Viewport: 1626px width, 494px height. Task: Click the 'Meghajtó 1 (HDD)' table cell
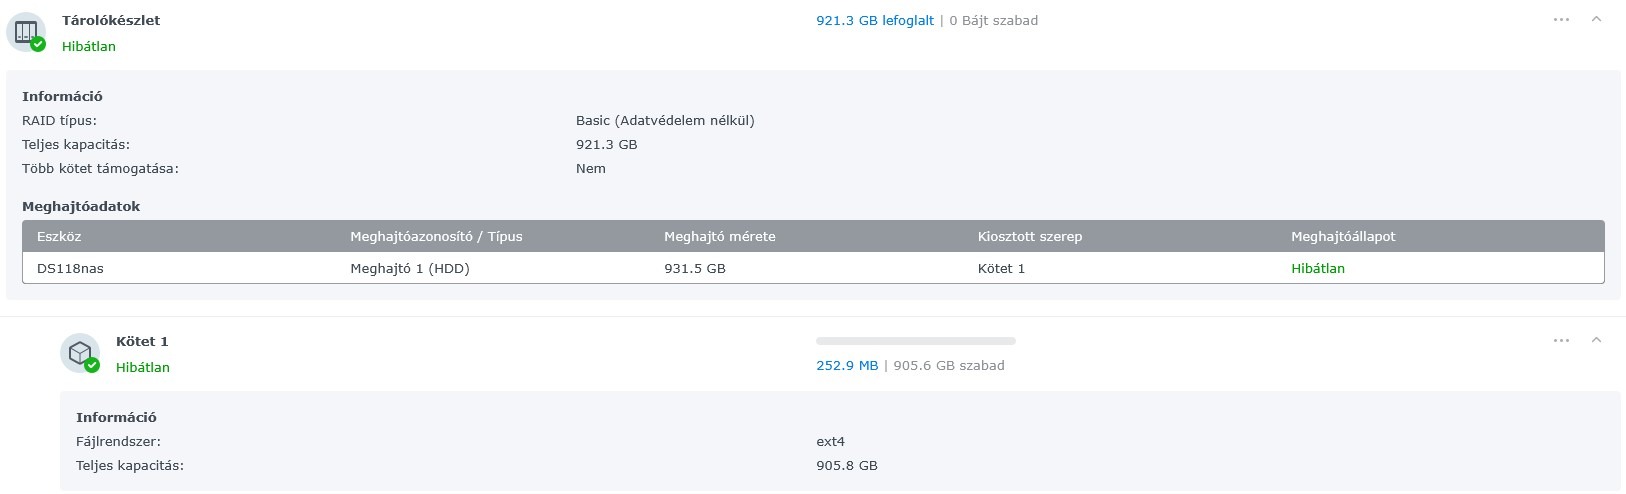pyautogui.click(x=409, y=268)
